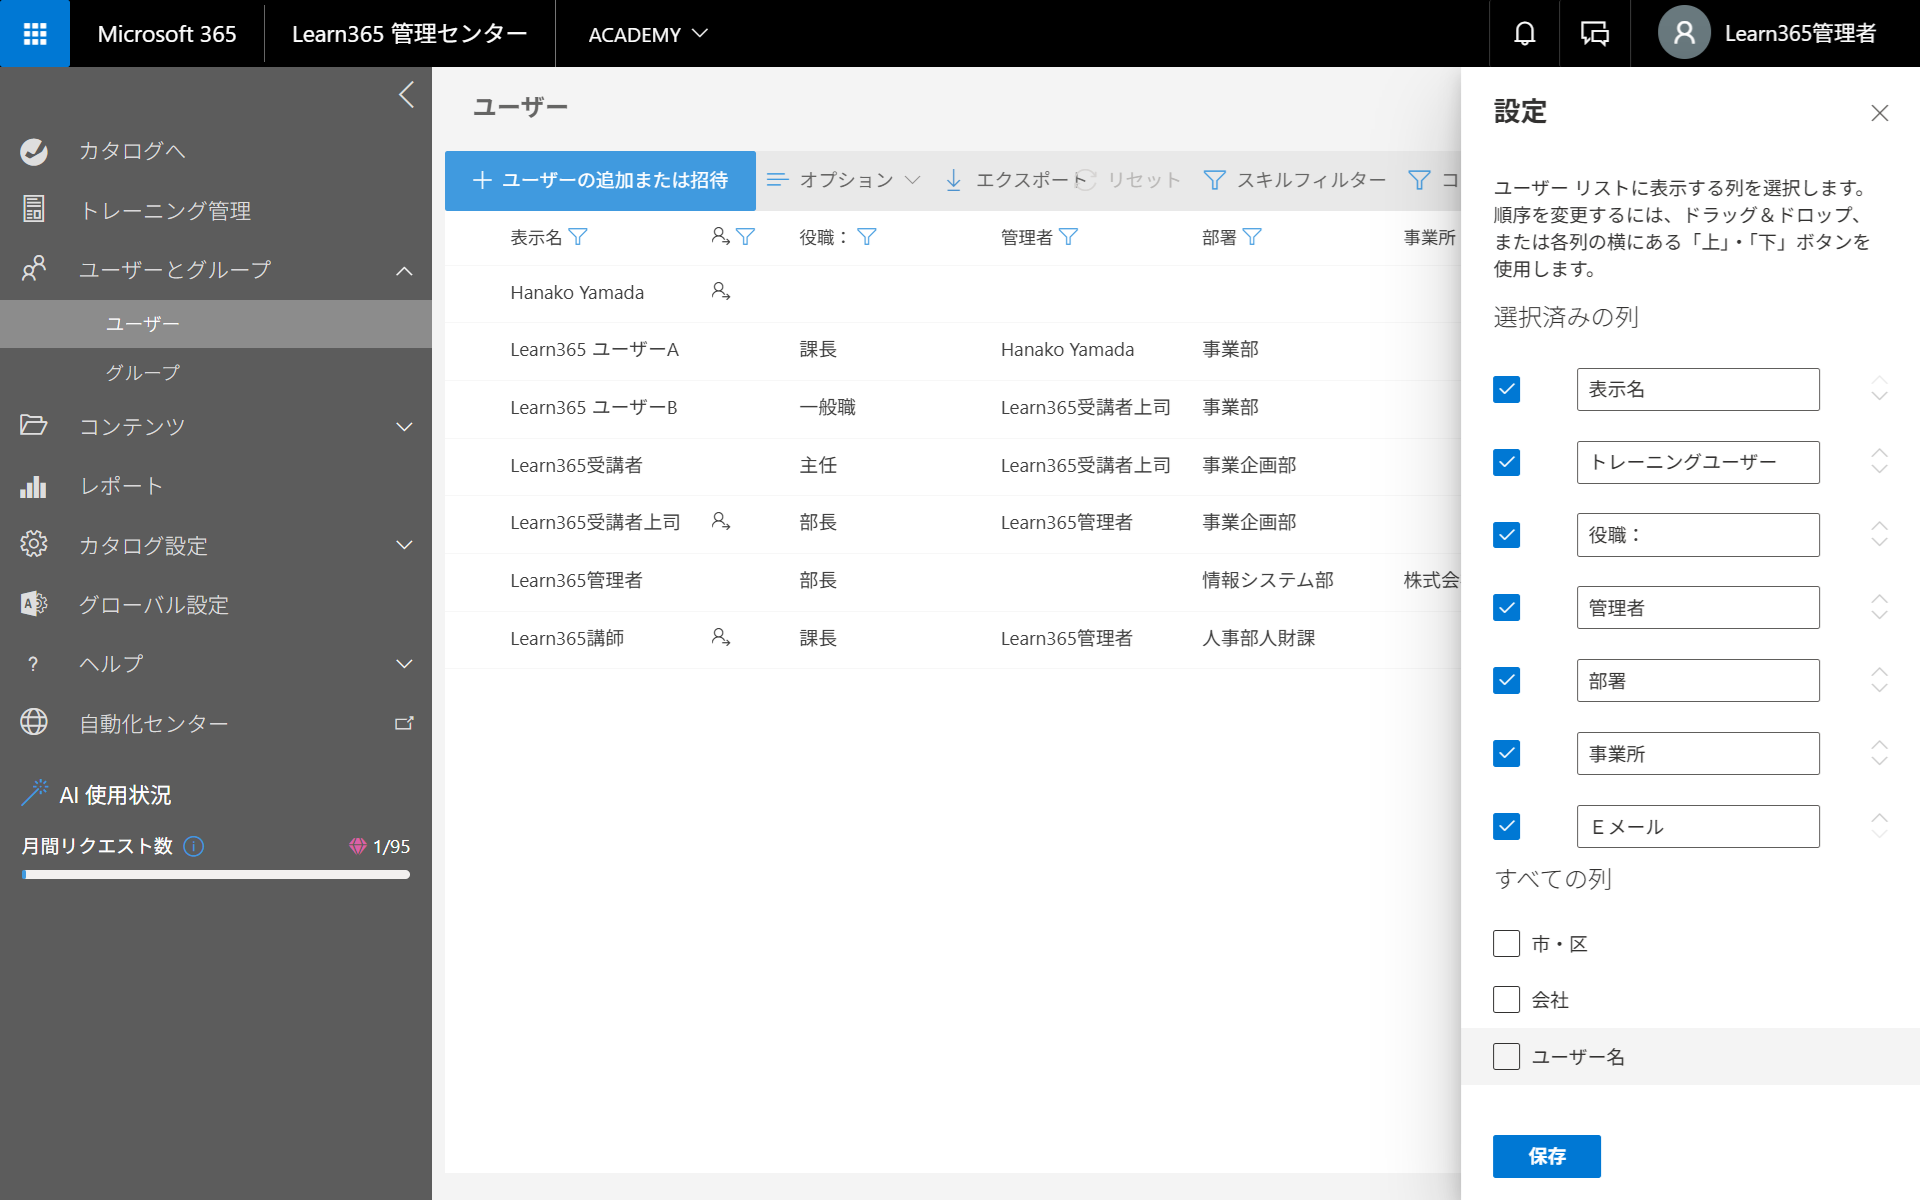The image size is (1920, 1200).
Task: Expand the コンテンツ section
Action: (404, 427)
